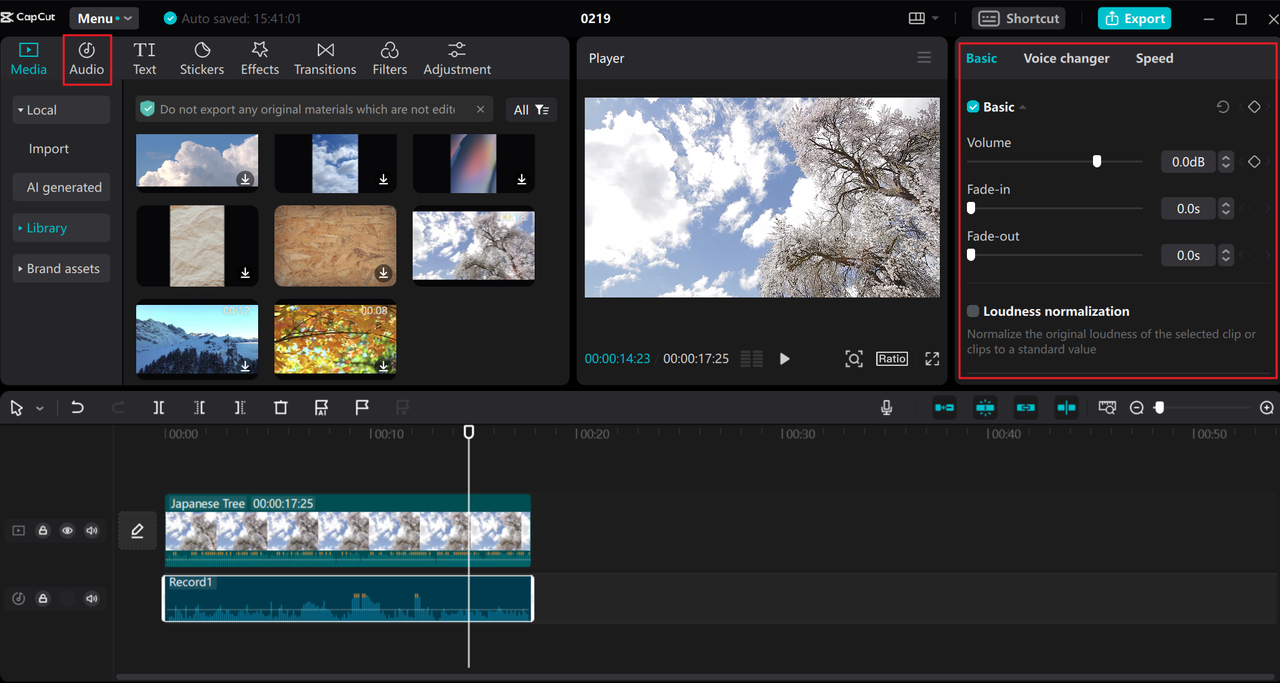Screen dimensions: 1280x683
Task: Click the Fade-in slider handle
Action: (971, 208)
